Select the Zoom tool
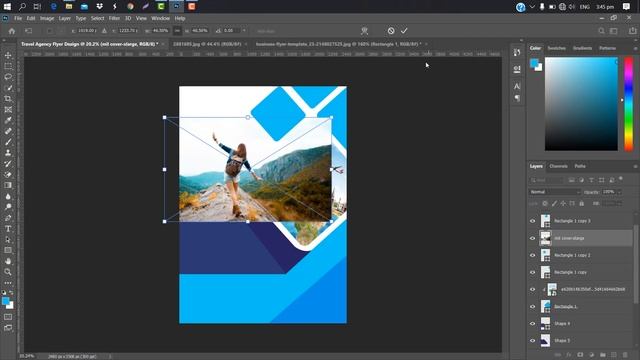640x360 pixels. click(x=8, y=272)
